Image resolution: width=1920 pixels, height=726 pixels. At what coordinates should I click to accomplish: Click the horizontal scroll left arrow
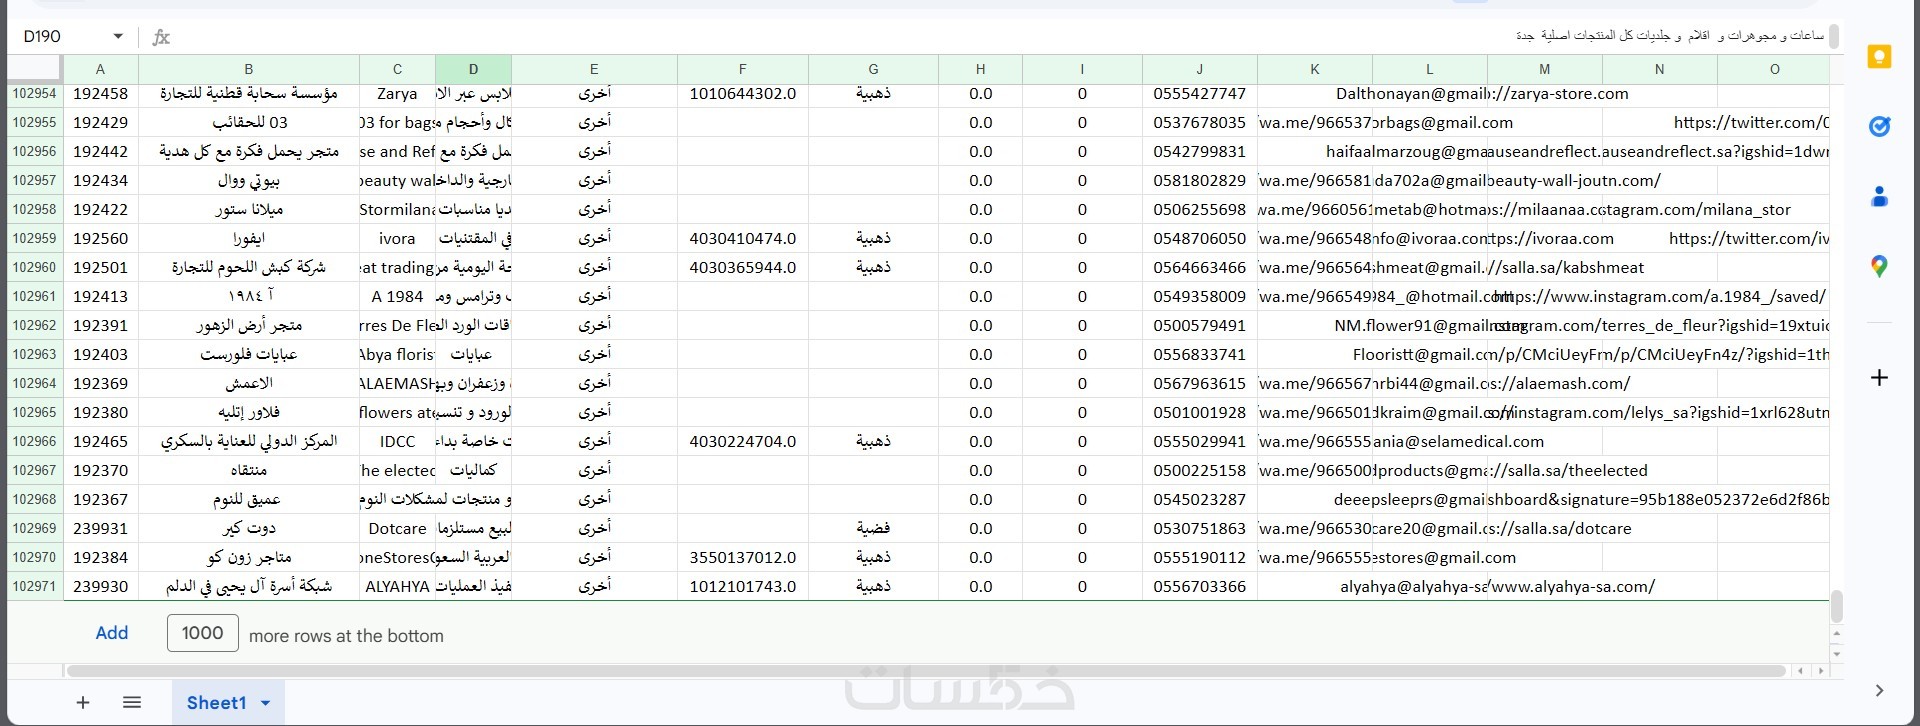1800,671
